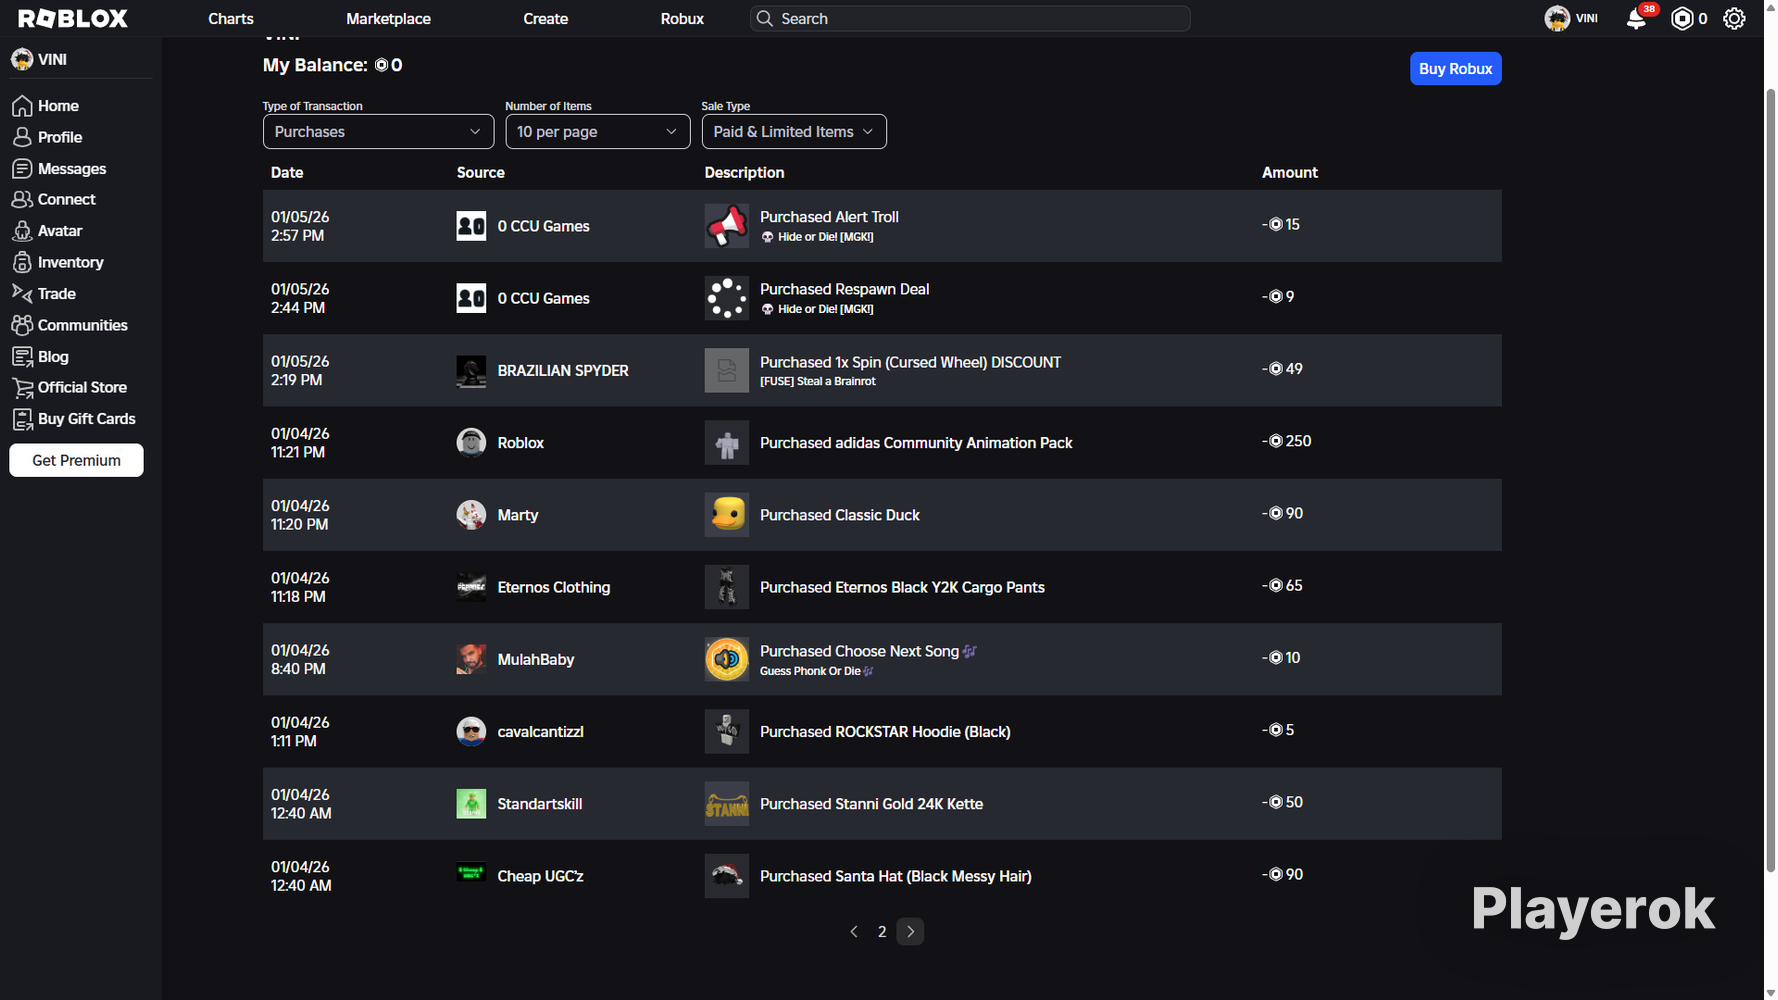
Task: Click the Trade sidebar icon
Action: pos(22,293)
